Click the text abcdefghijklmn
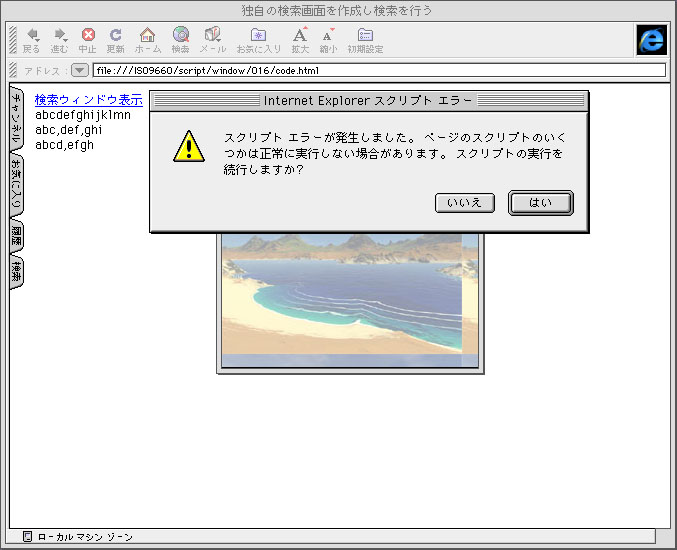Image resolution: width=677 pixels, height=550 pixels. tap(83, 115)
